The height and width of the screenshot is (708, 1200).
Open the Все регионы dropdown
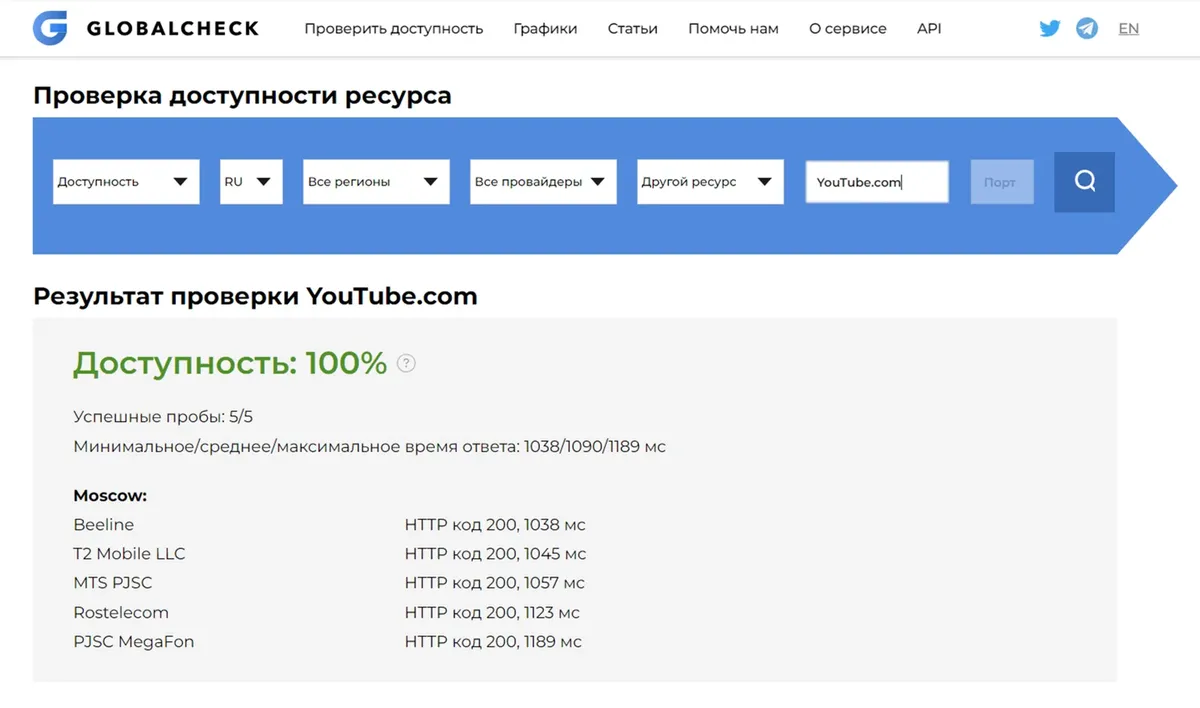[376, 182]
